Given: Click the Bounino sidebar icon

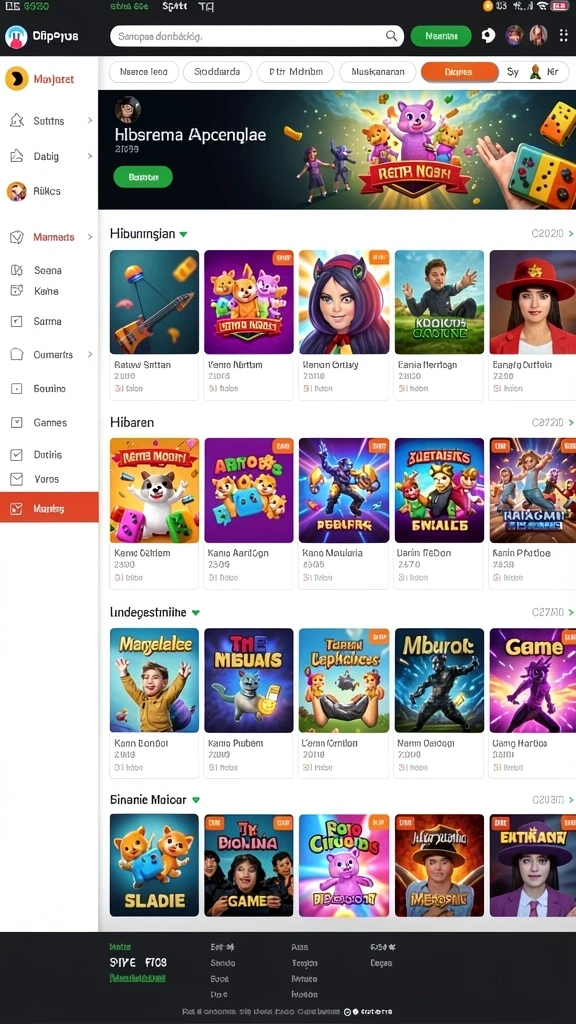Looking at the screenshot, I should [16, 389].
